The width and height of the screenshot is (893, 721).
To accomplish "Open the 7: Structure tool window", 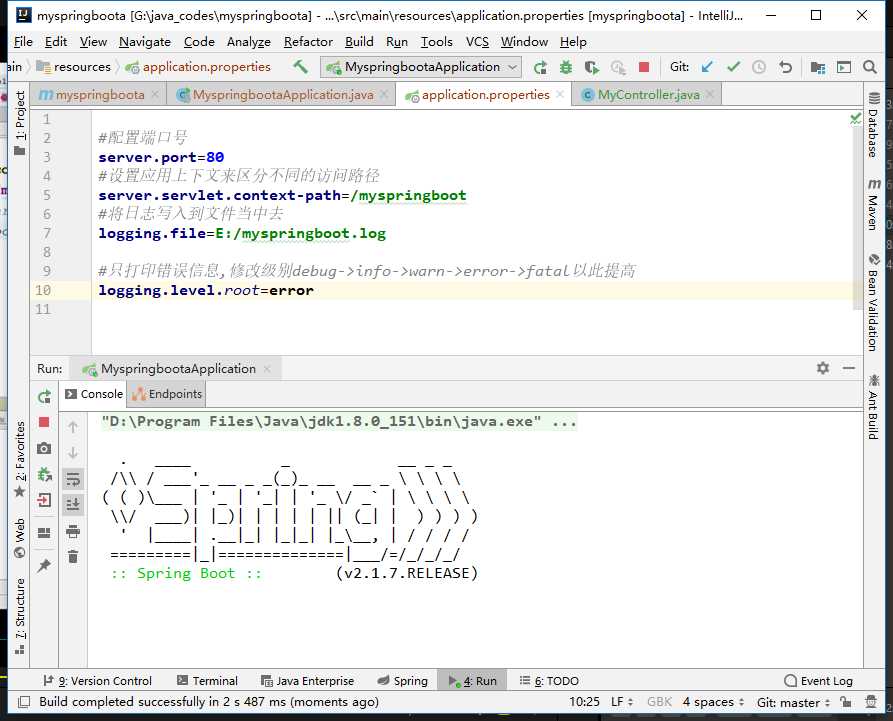I will (x=20, y=616).
